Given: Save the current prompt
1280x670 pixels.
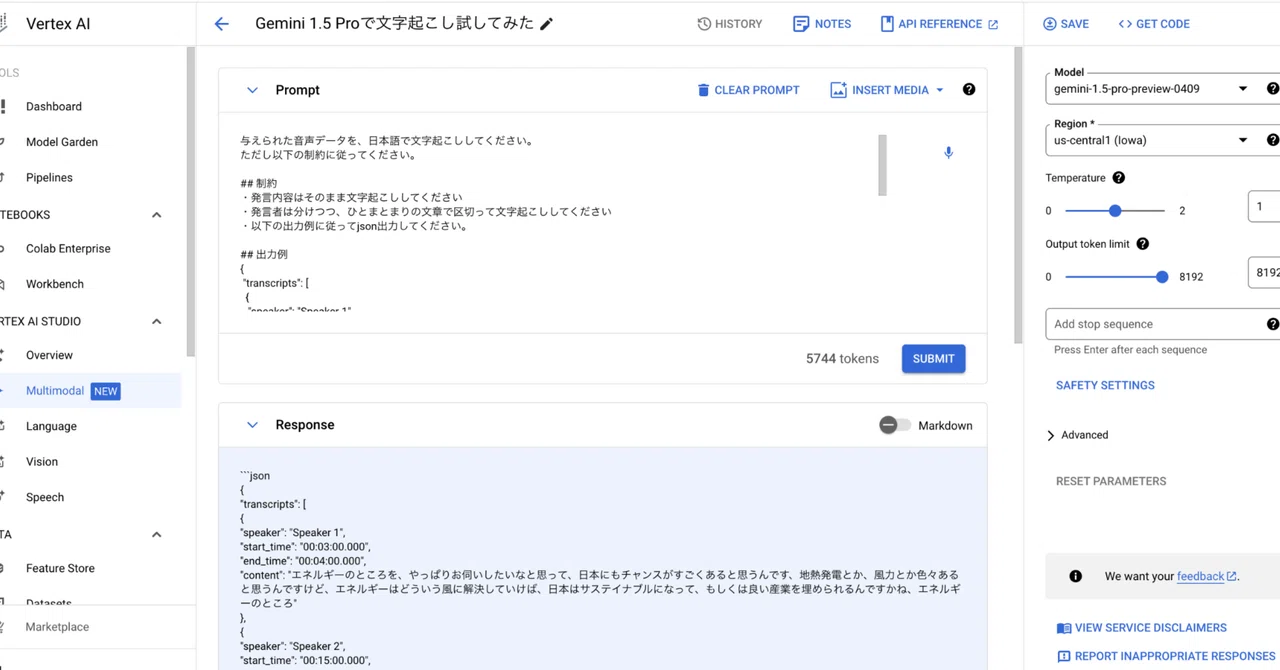Looking at the screenshot, I should [1066, 24].
